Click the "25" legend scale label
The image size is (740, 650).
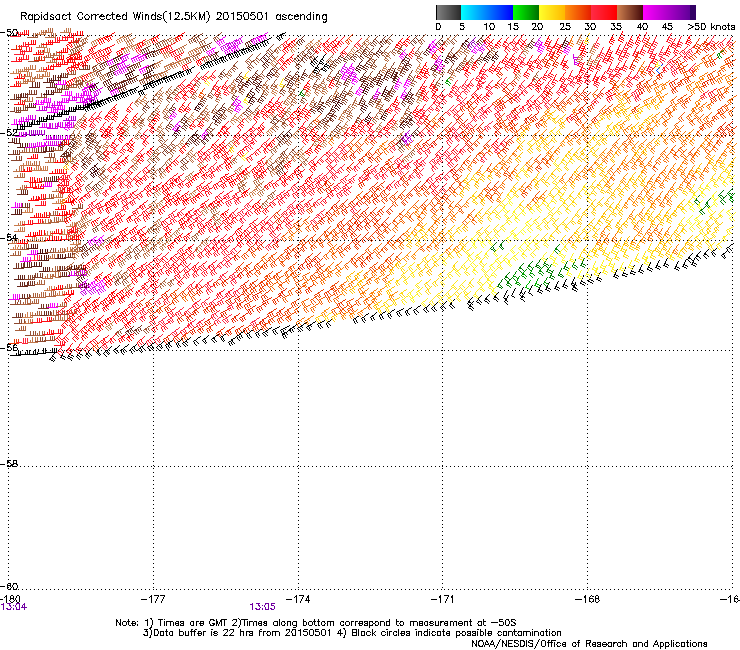click(565, 27)
